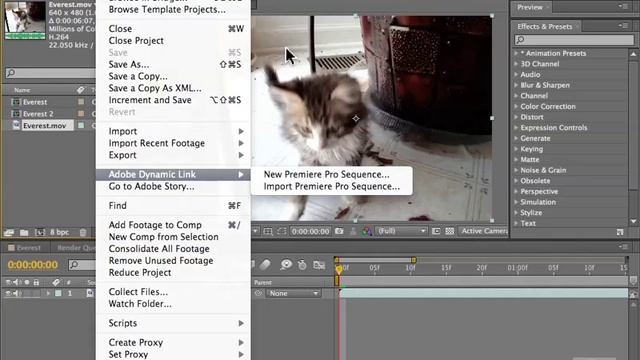This screenshot has width=640, height=360.
Task: Click Effects & Presets scrollbar down arrow
Action: [x=633, y=222]
